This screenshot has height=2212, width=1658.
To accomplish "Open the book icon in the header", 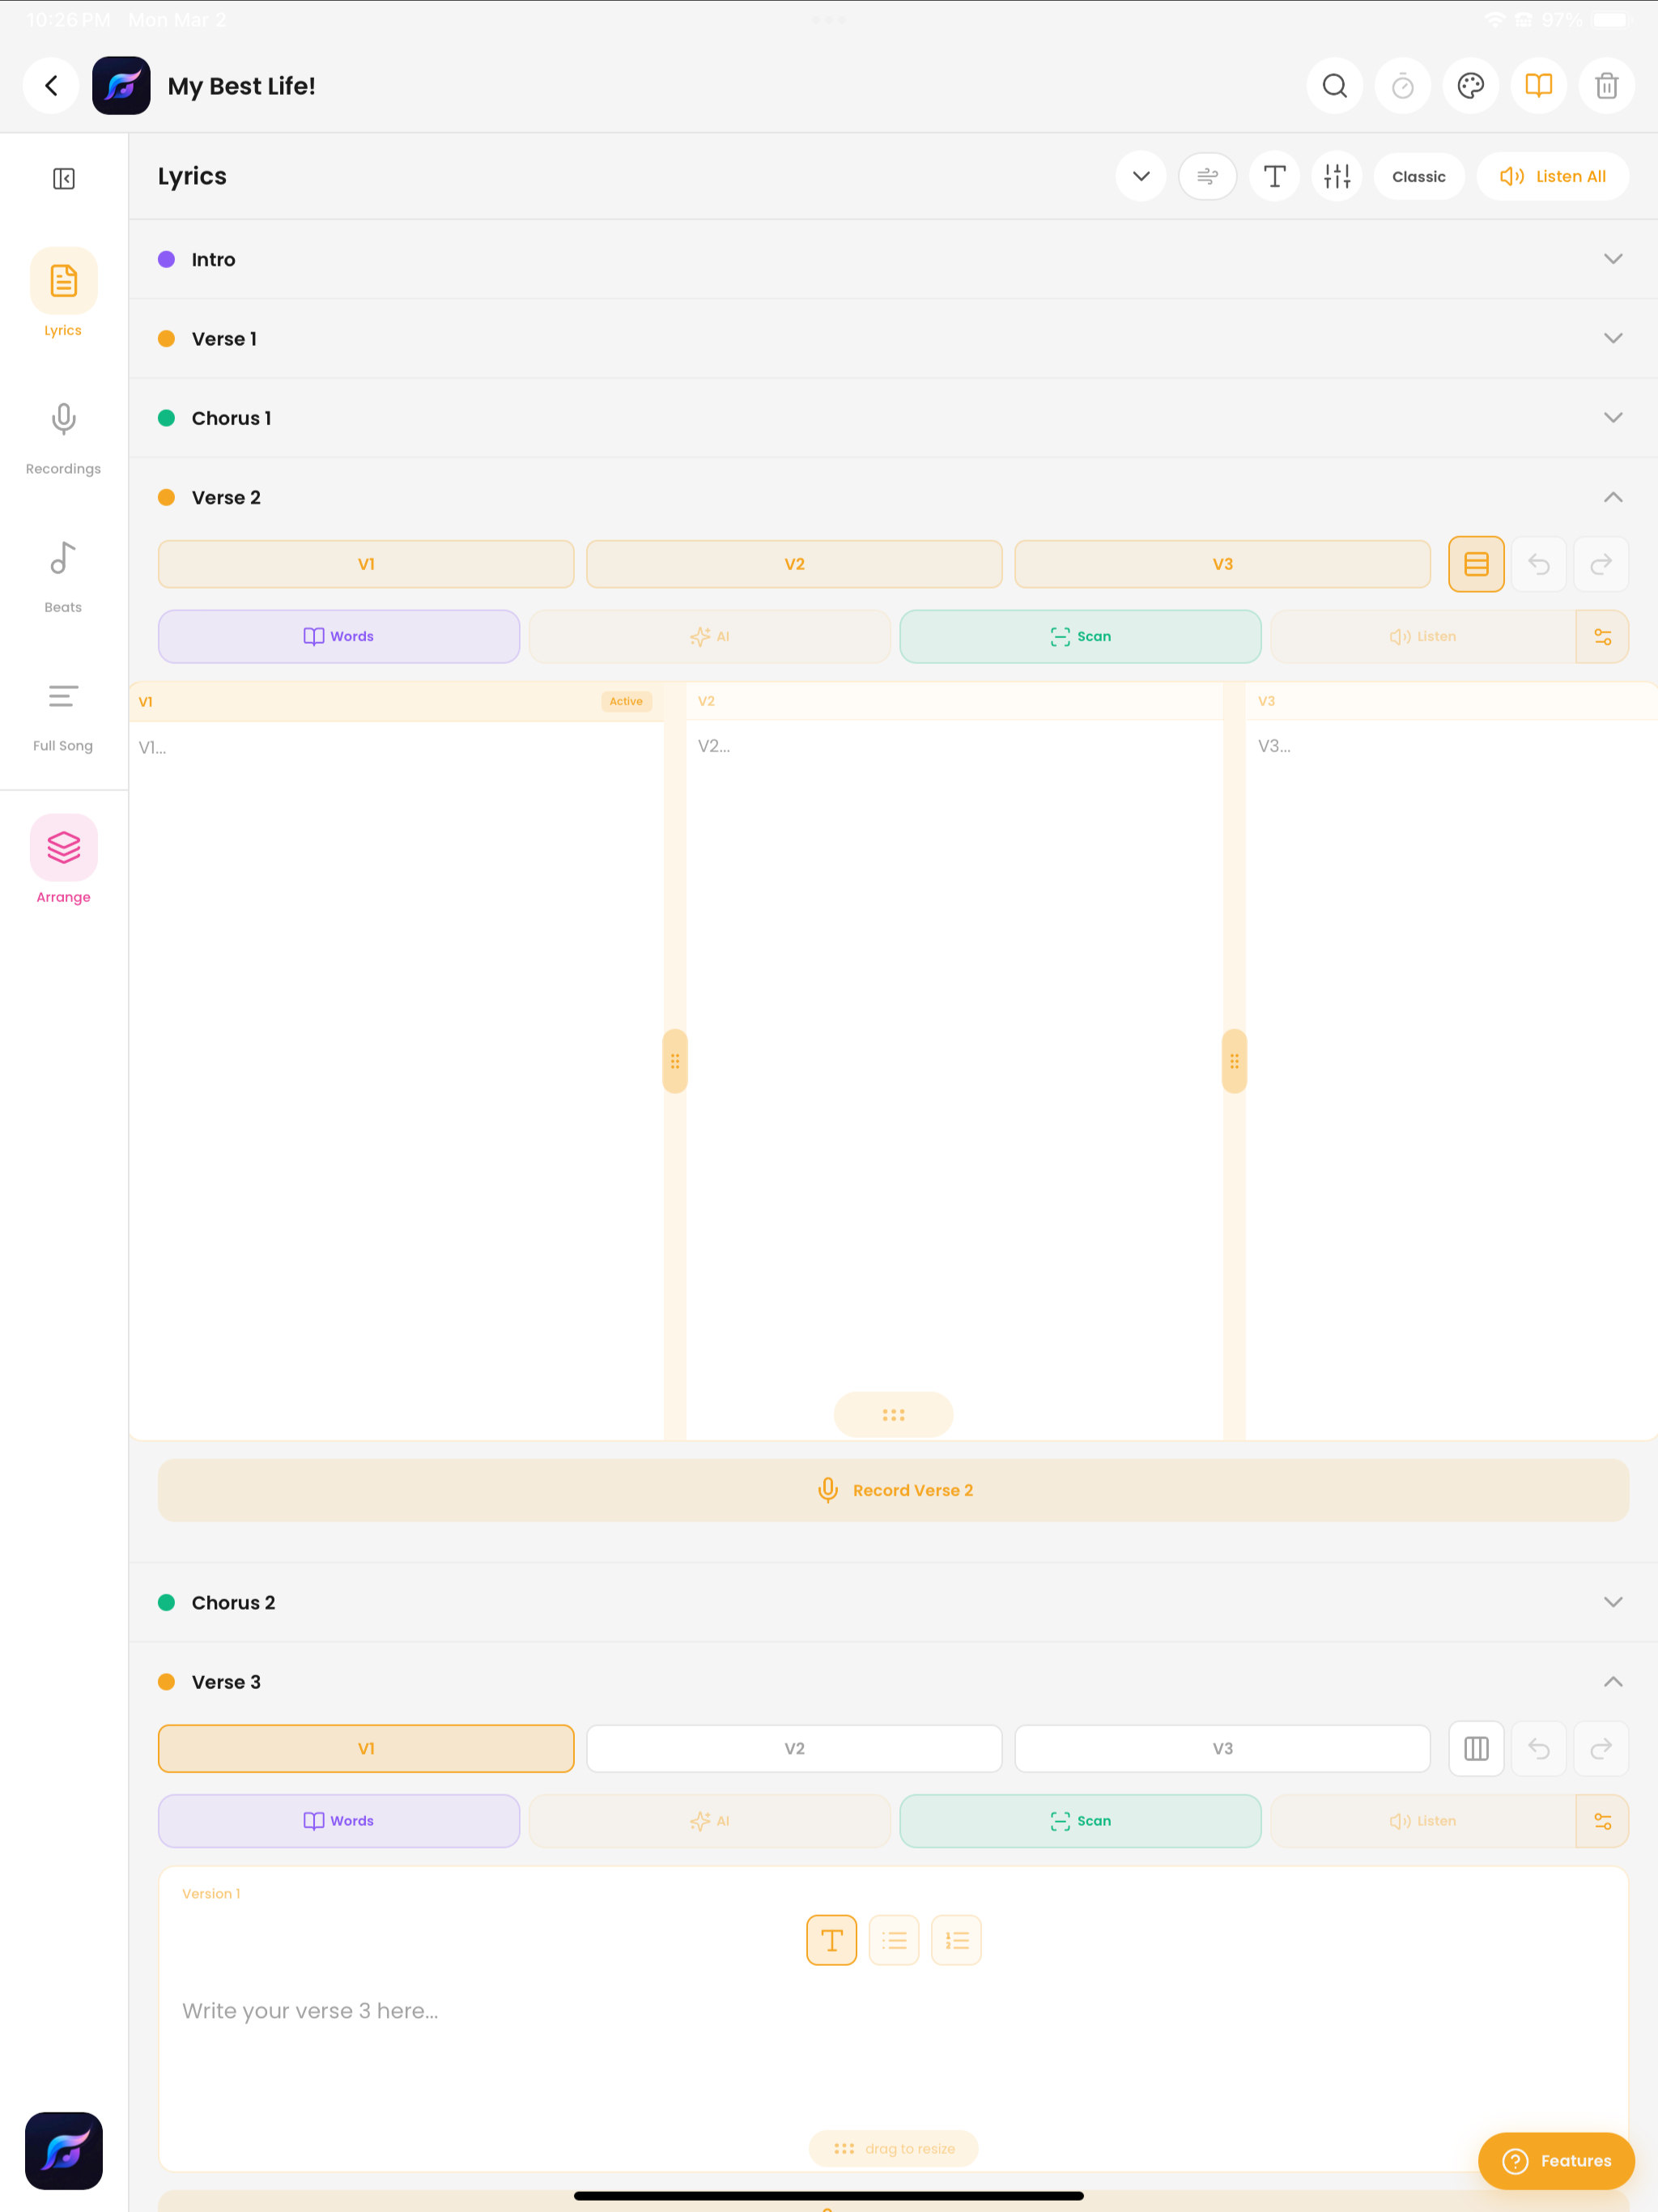I will click(1538, 86).
